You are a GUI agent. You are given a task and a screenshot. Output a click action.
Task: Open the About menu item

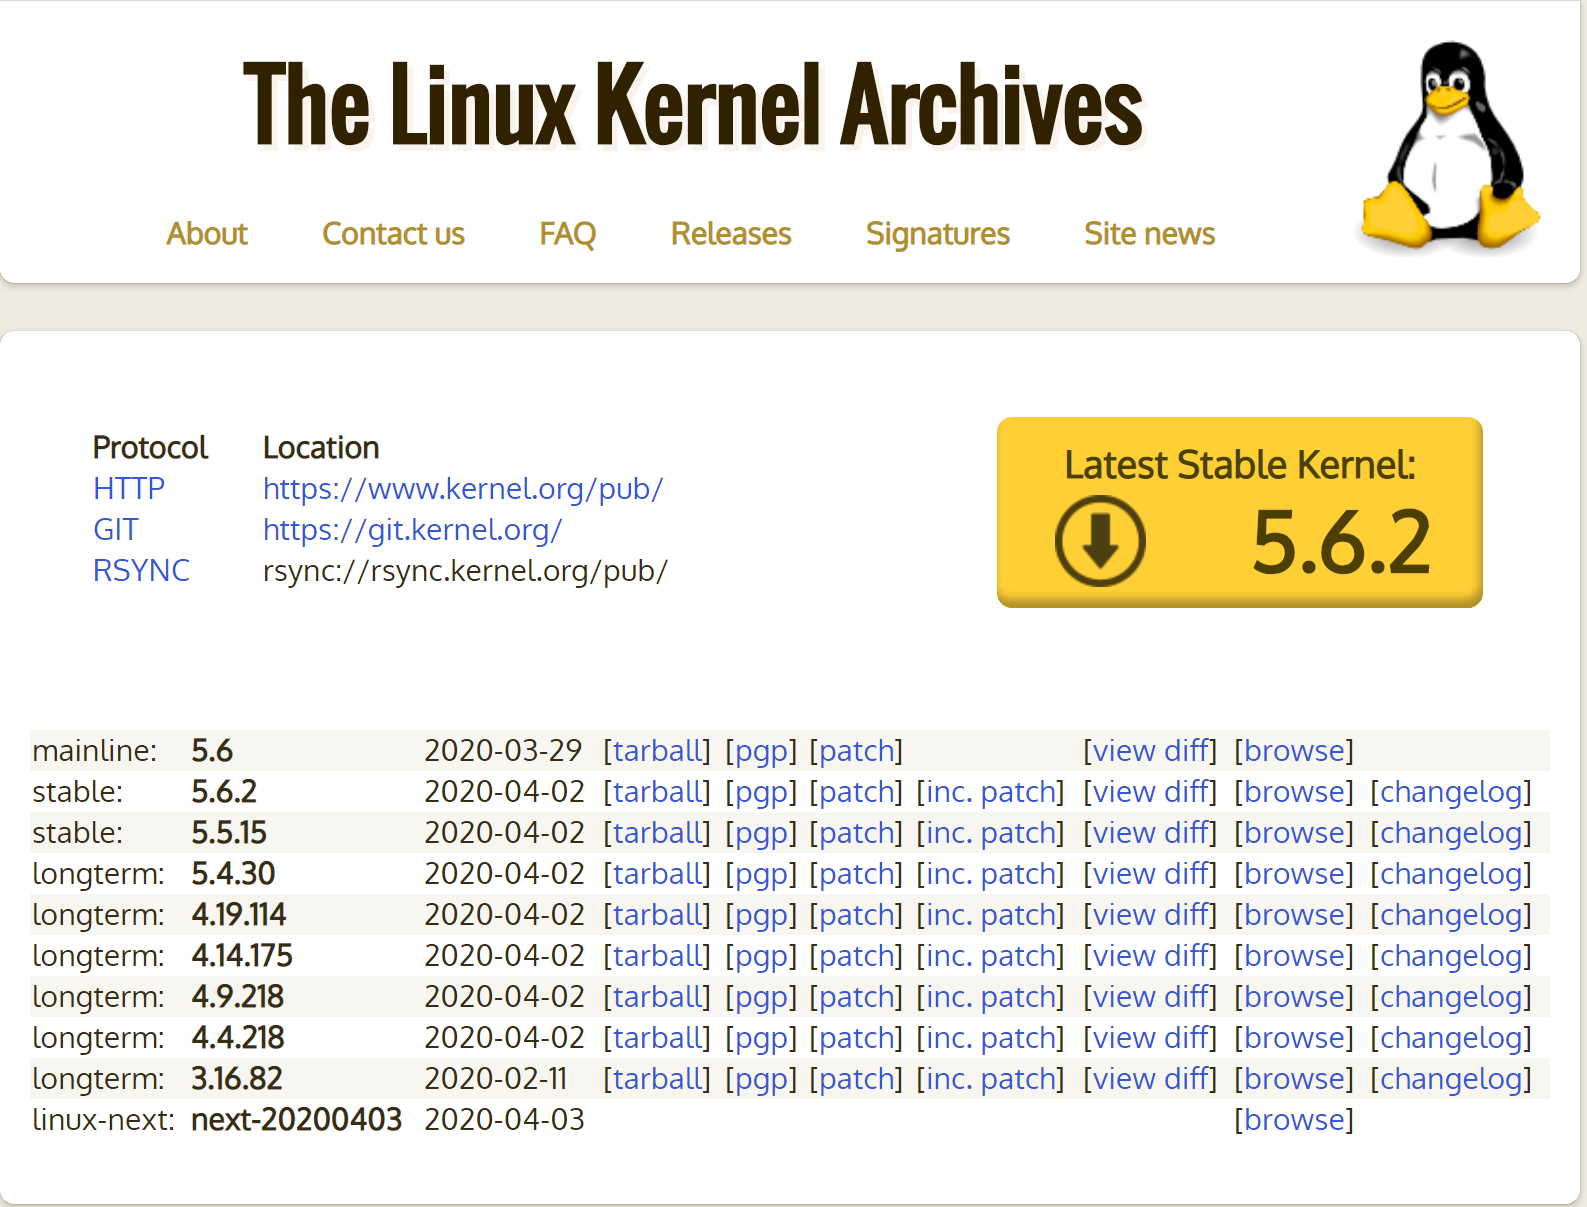pyautogui.click(x=207, y=233)
